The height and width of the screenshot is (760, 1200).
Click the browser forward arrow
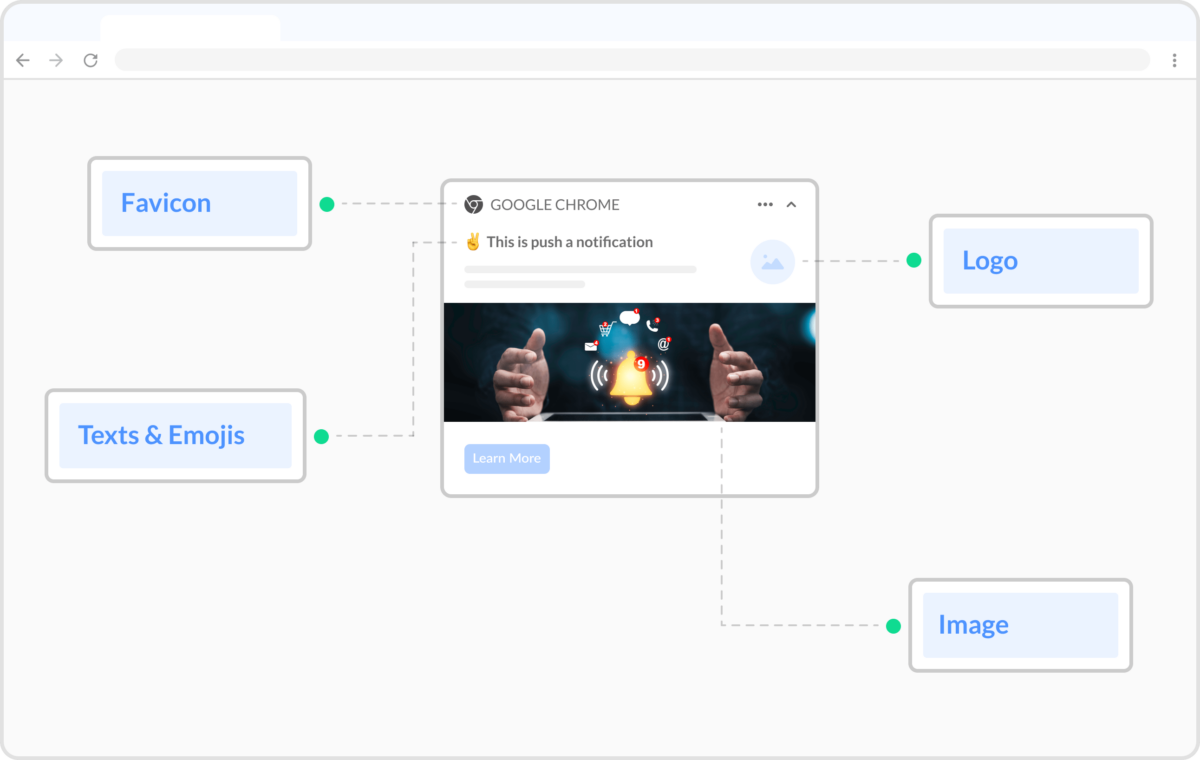tap(56, 60)
